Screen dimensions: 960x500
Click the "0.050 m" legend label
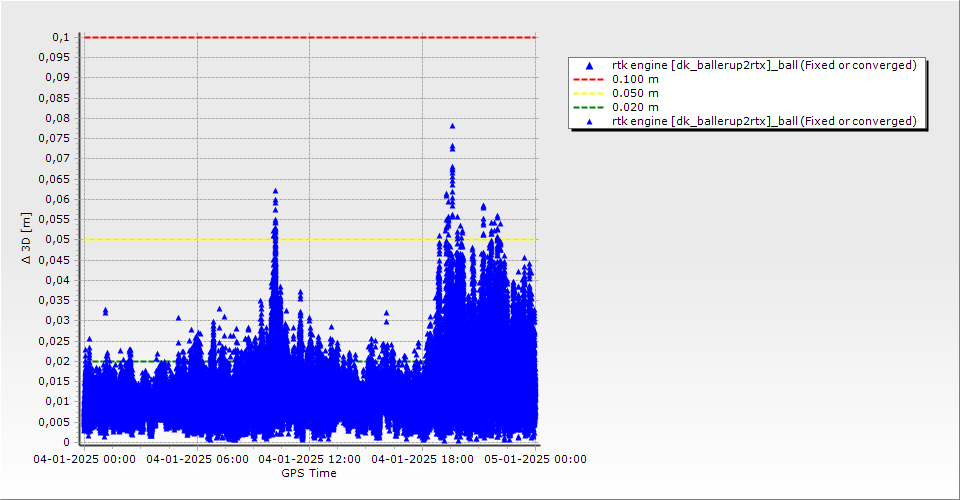click(x=635, y=93)
